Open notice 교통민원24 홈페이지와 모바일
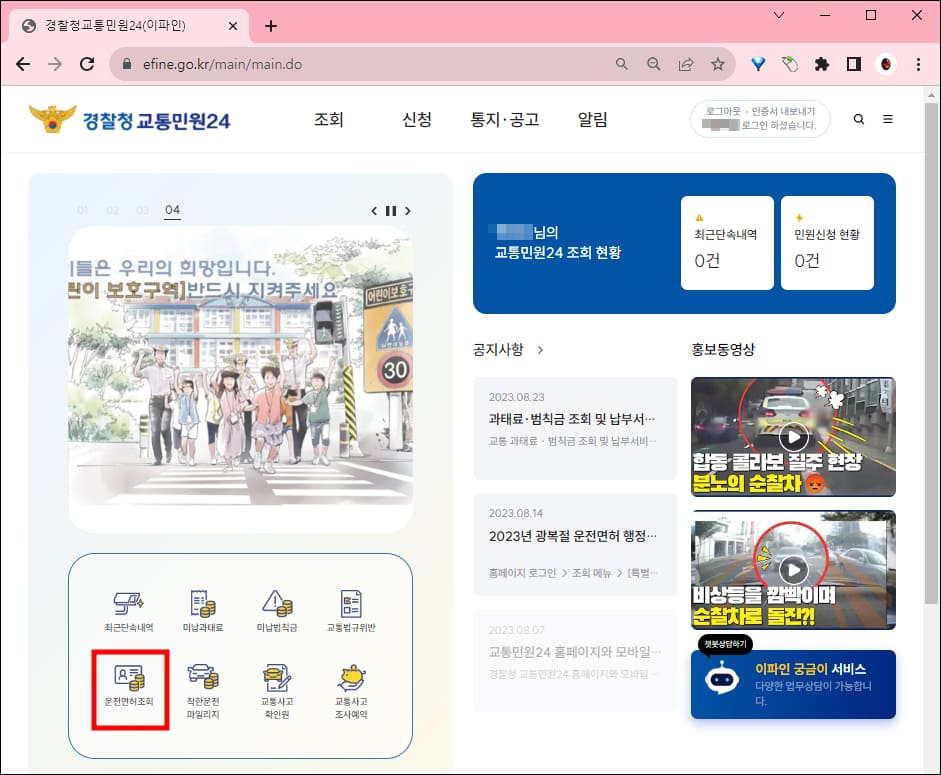The height and width of the screenshot is (775, 941). [576, 661]
